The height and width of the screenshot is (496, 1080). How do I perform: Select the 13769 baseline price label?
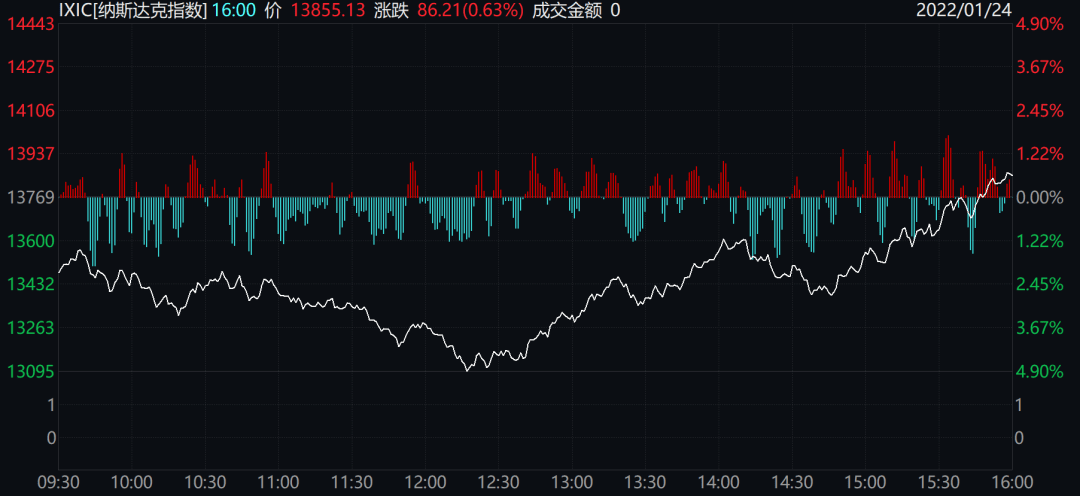tap(28, 197)
